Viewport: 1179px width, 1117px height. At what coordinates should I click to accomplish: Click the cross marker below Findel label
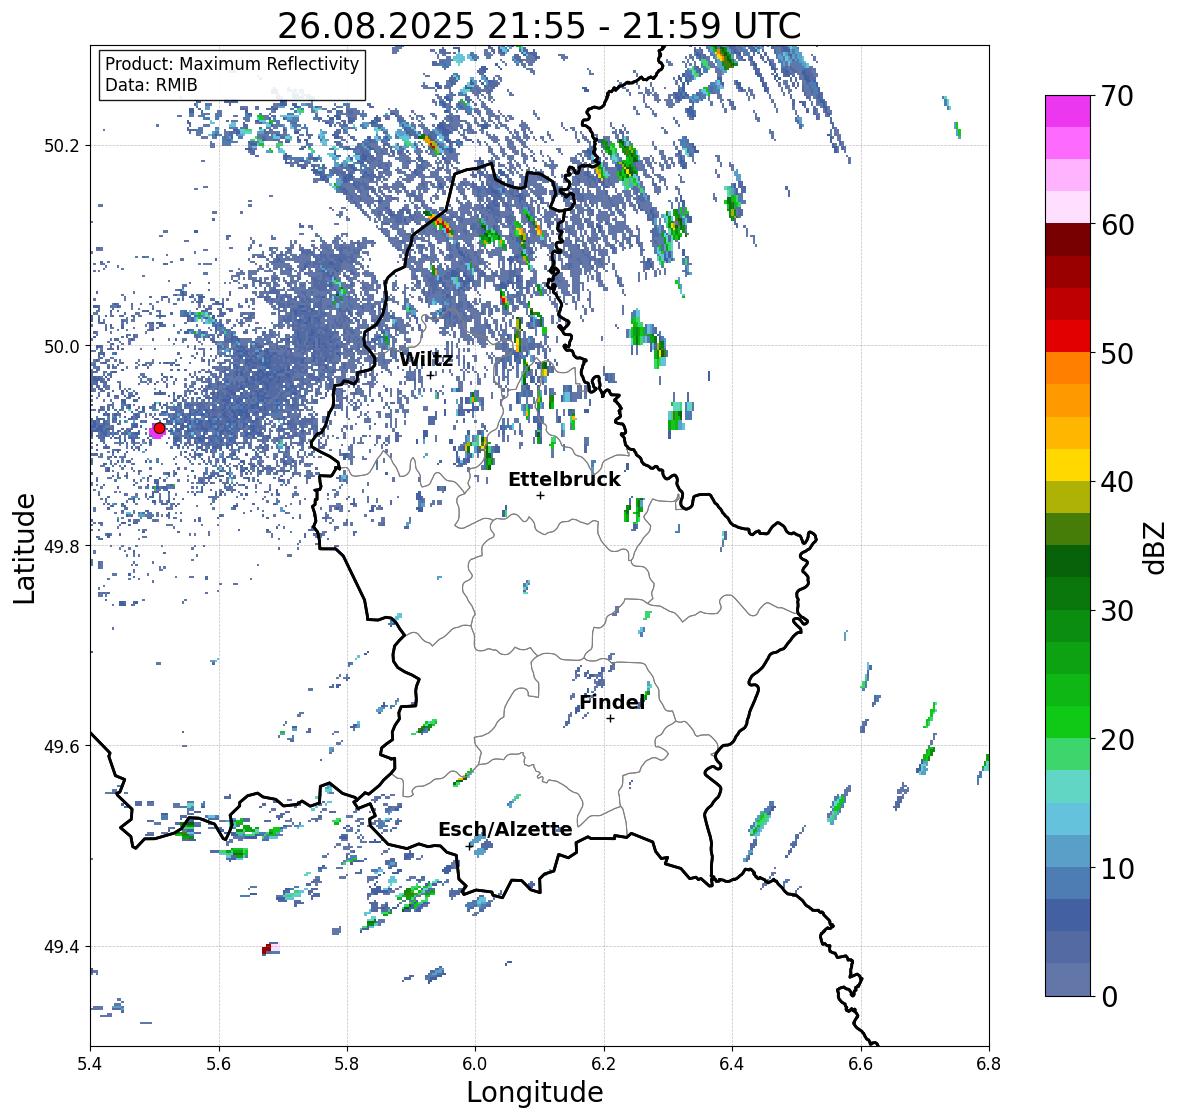[x=611, y=719]
